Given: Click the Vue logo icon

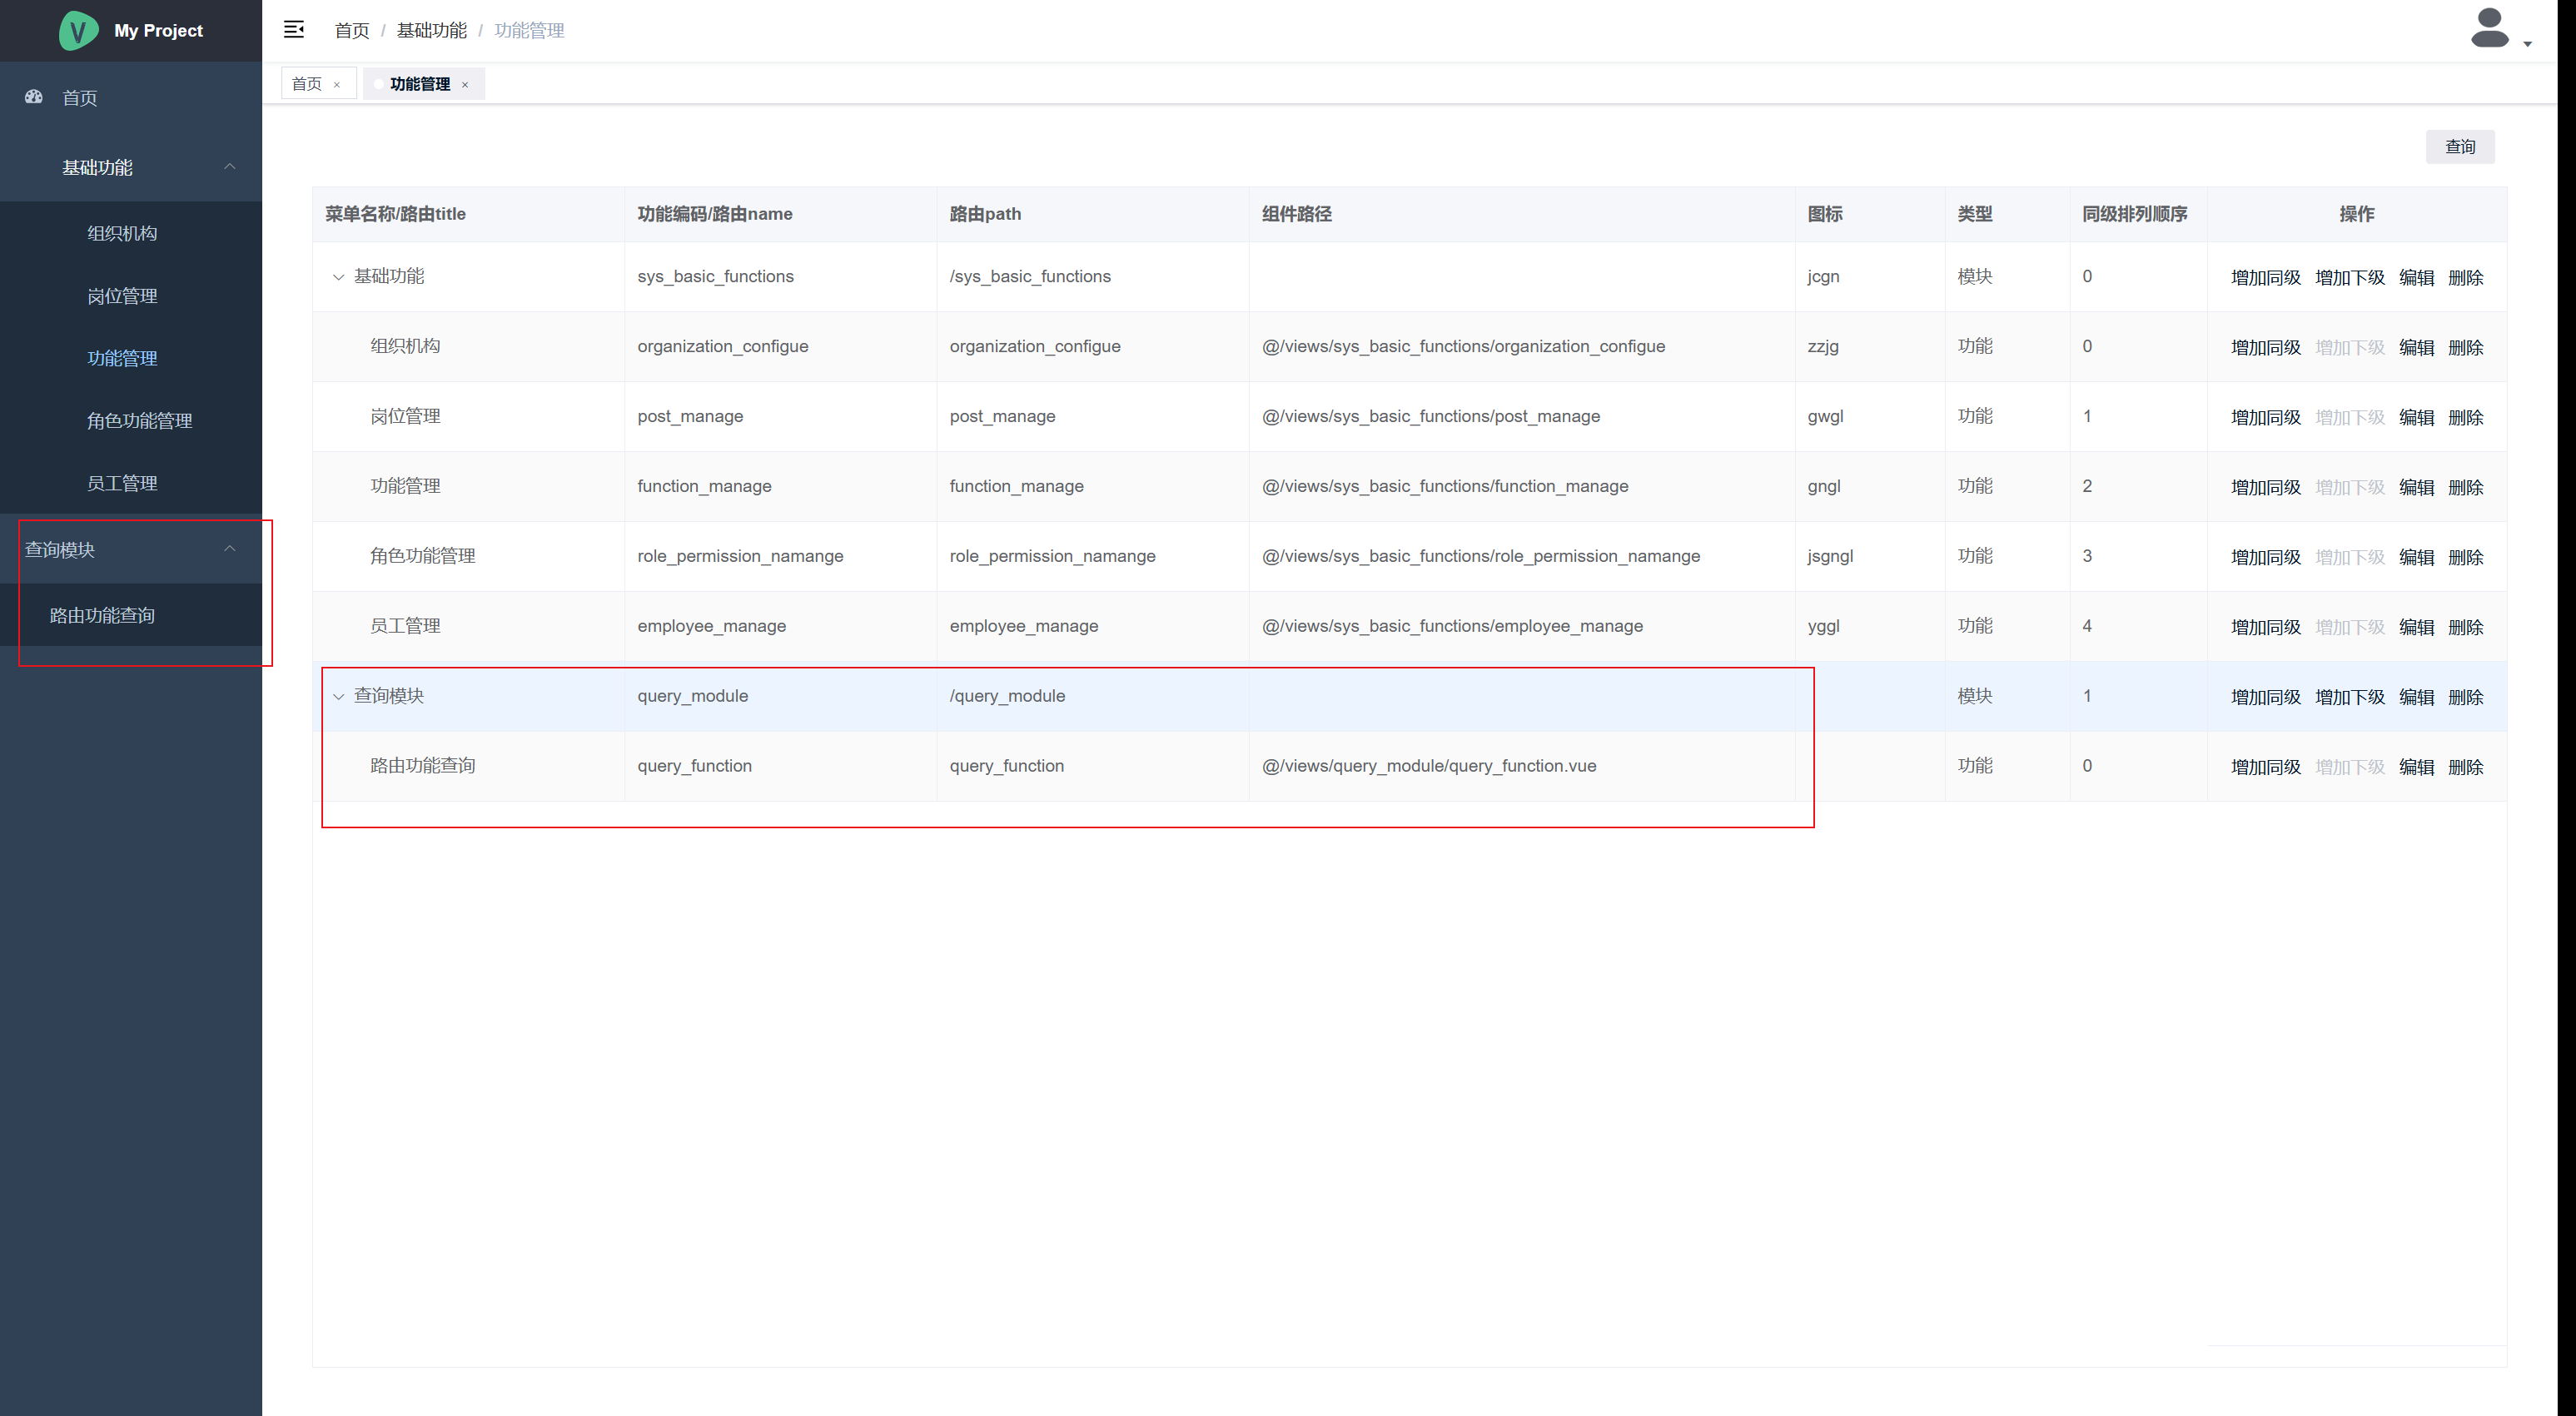Looking at the screenshot, I should pos(78,30).
